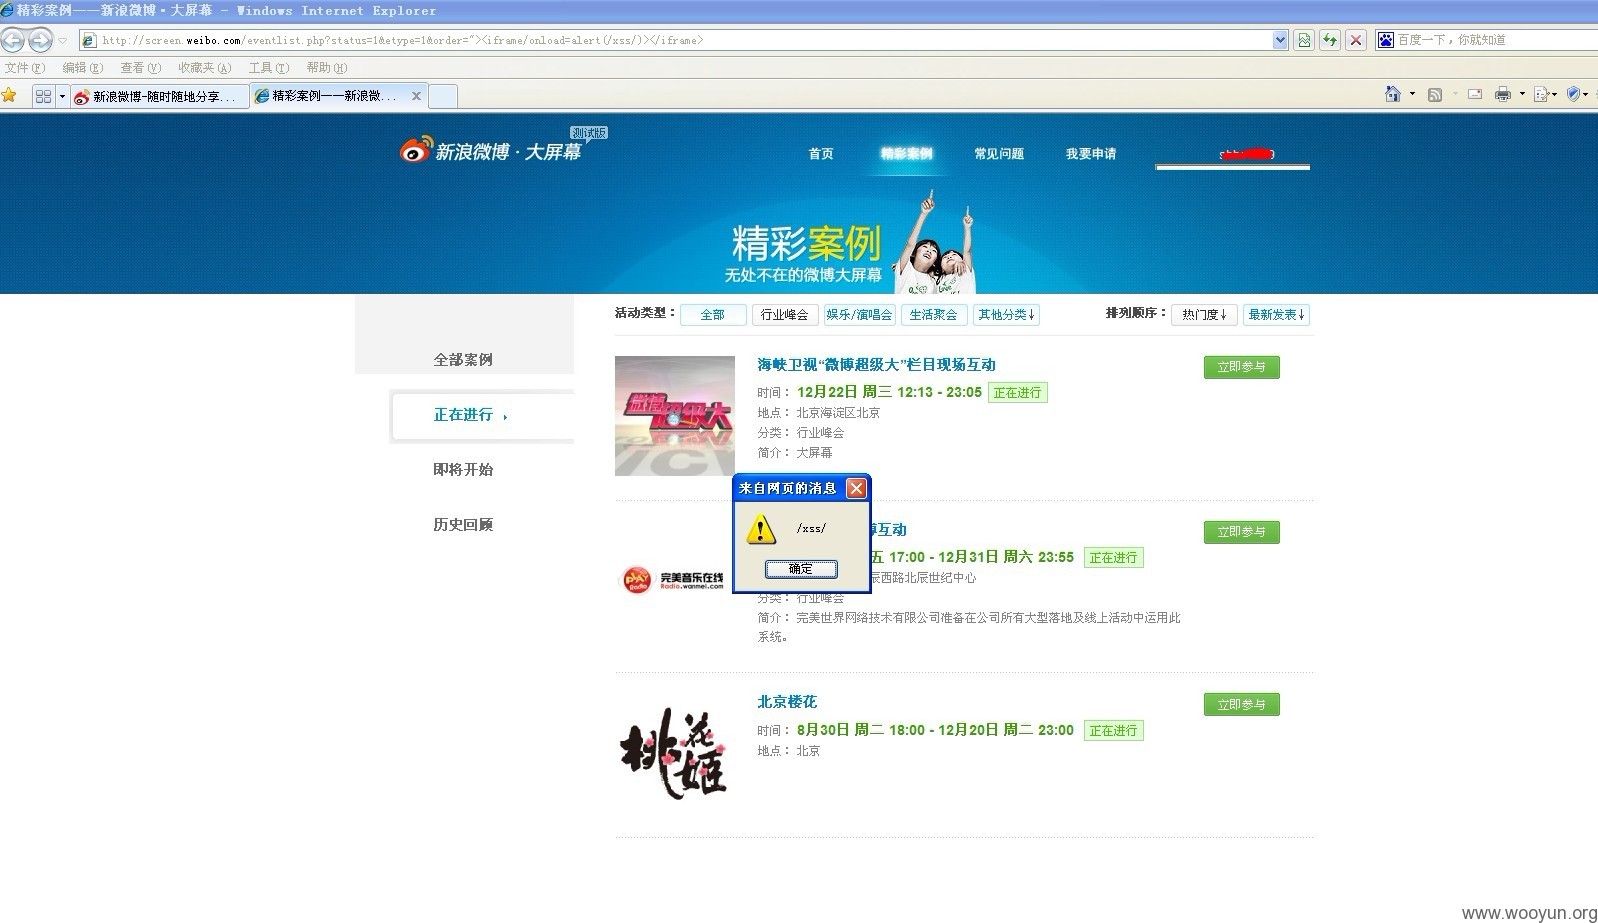The width and height of the screenshot is (1598, 923).
Task: Sort list by 热门度
Action: (x=1204, y=315)
